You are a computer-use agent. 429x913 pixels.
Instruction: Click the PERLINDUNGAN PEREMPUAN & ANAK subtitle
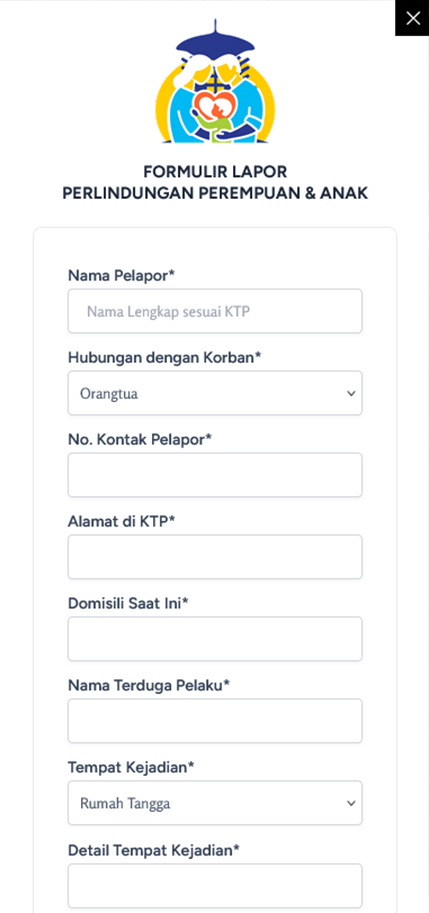click(x=215, y=193)
